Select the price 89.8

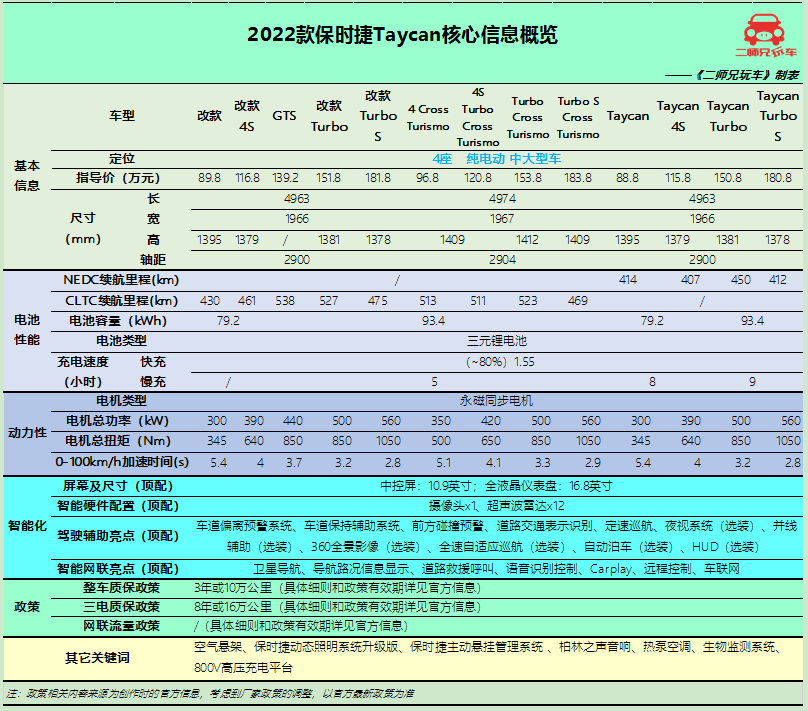(x=209, y=178)
